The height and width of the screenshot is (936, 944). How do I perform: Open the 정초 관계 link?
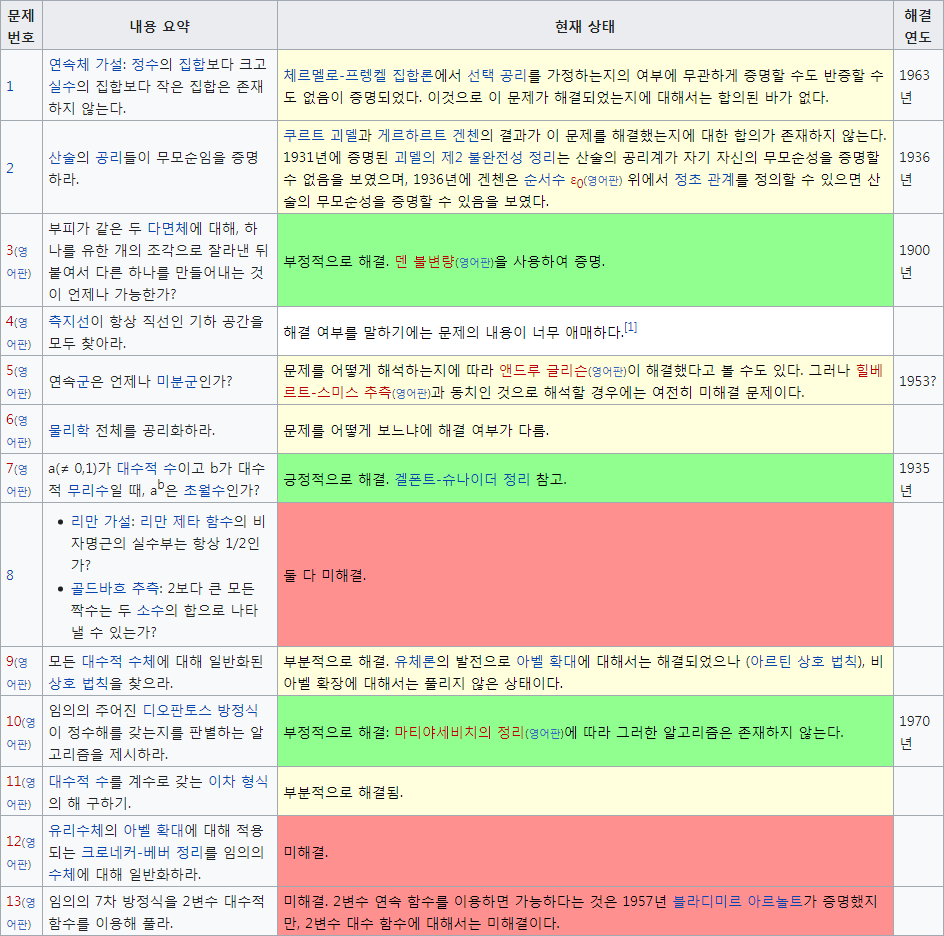704,179
